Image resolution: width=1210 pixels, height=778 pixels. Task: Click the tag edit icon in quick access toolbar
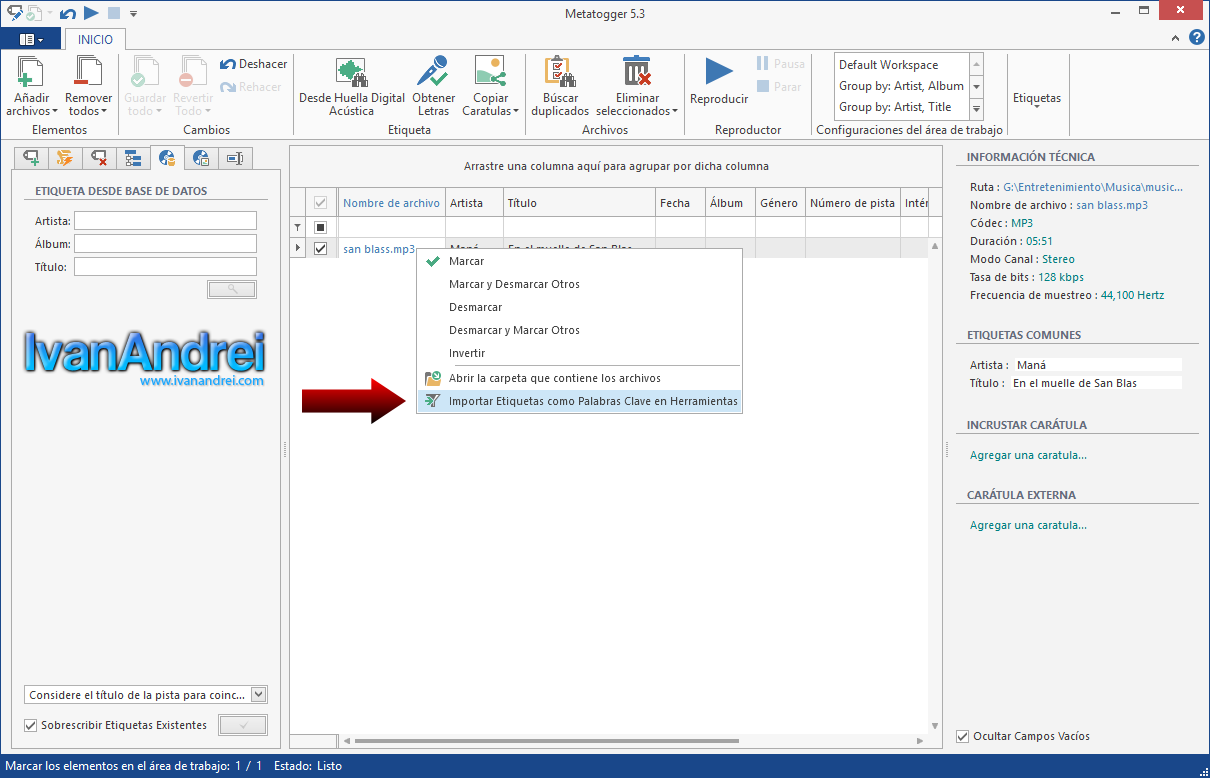14,13
